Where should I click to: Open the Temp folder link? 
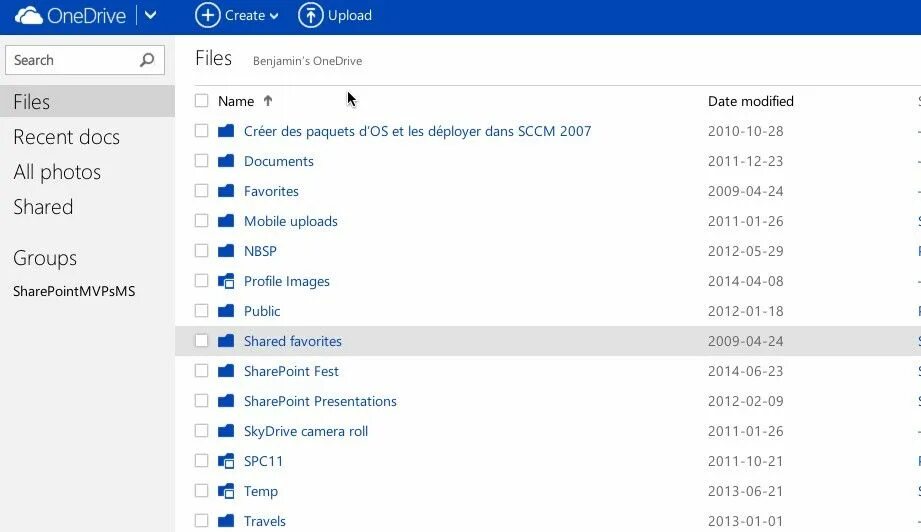tap(261, 491)
